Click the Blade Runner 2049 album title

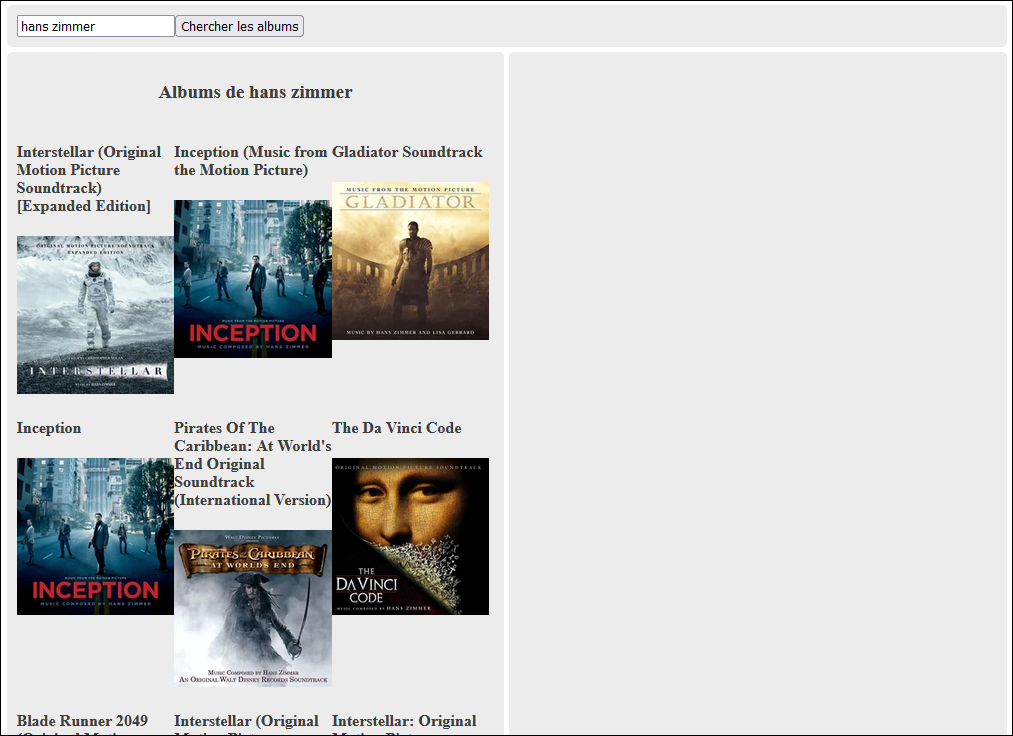[x=83, y=726]
